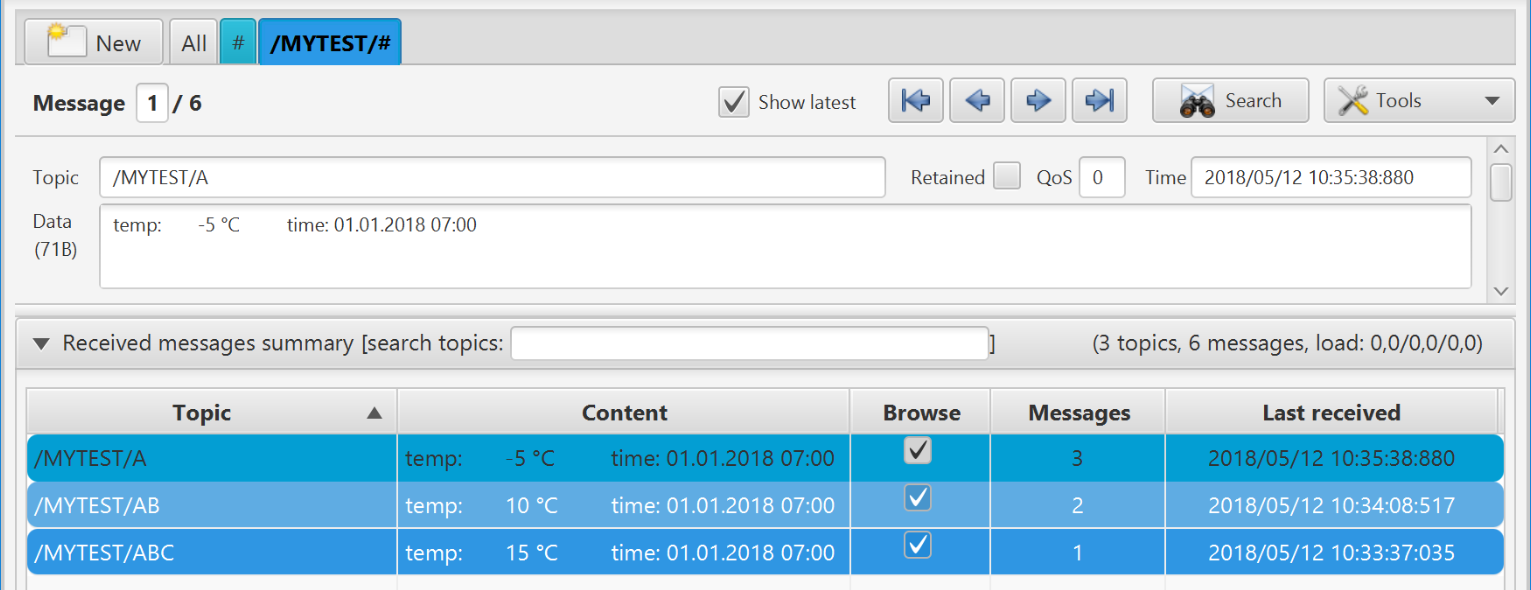
Task: Advance to the next message arrow
Action: [x=1038, y=100]
